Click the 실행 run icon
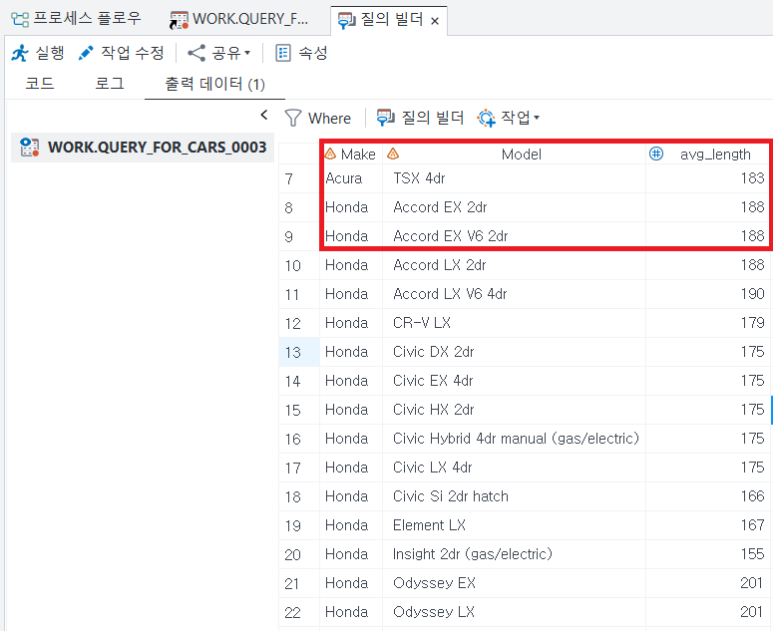773x631 pixels. 20,53
